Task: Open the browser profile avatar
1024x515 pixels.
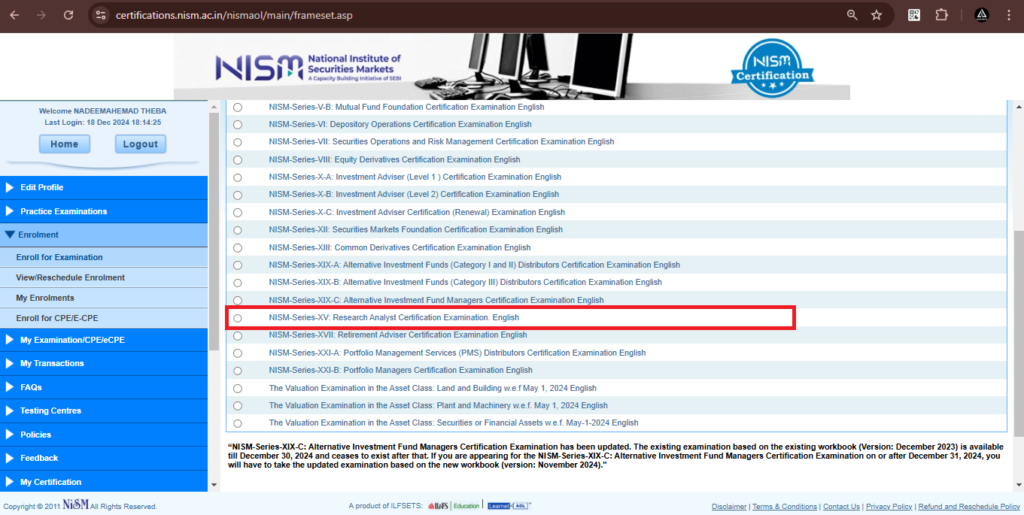Action: pyautogui.click(x=982, y=15)
